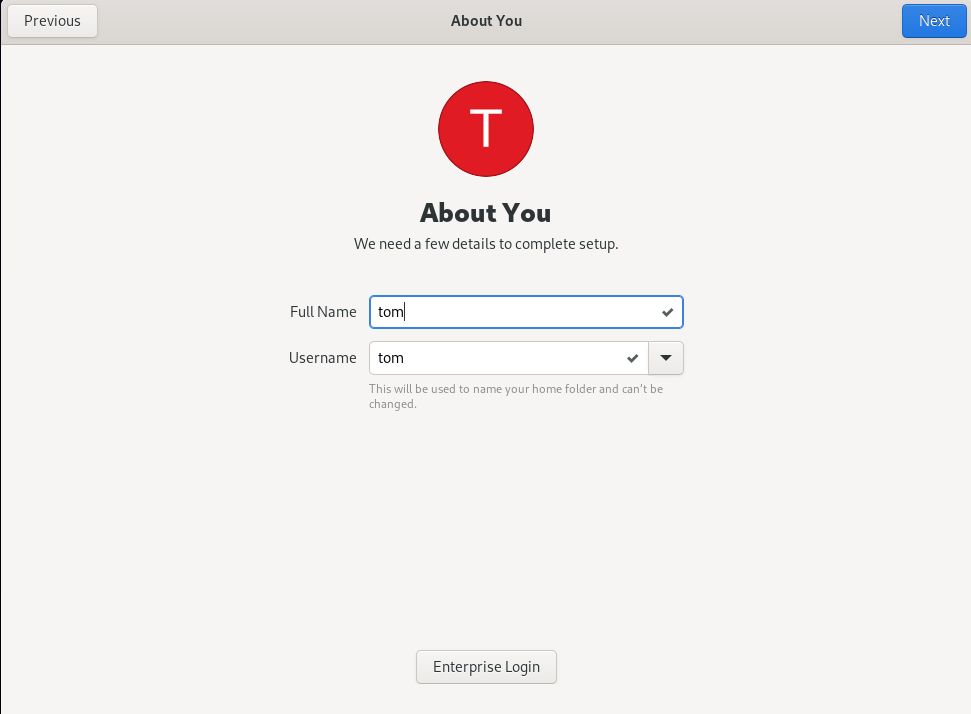Click the large bold 'About You' heading
Screen dimensions: 971x714
pyautogui.click(x=485, y=213)
